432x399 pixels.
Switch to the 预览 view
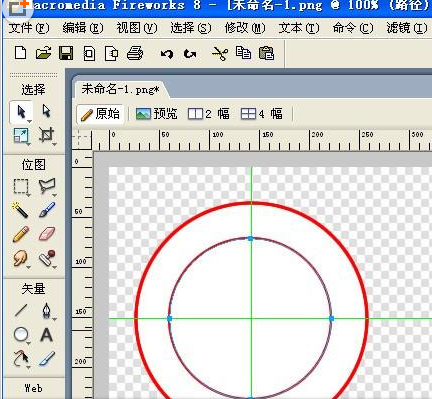coord(157,114)
